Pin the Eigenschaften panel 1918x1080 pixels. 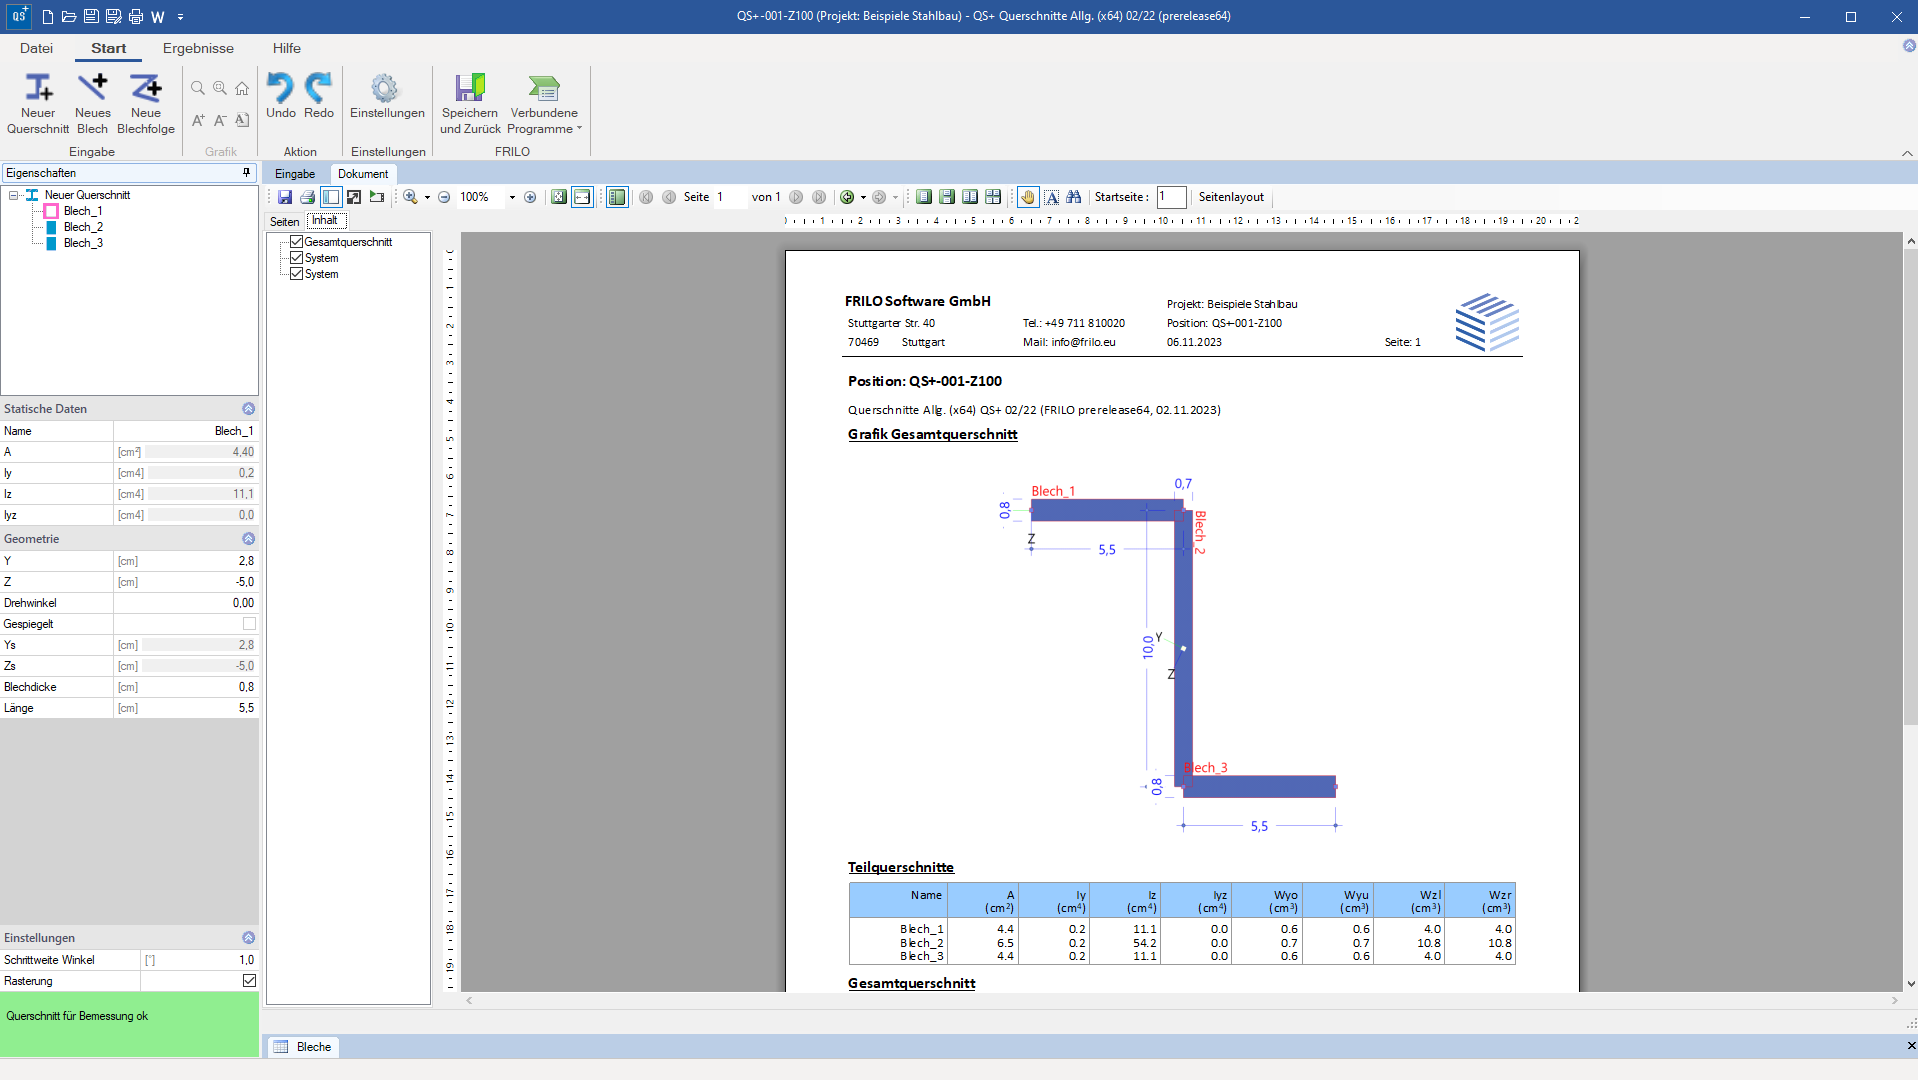246,173
